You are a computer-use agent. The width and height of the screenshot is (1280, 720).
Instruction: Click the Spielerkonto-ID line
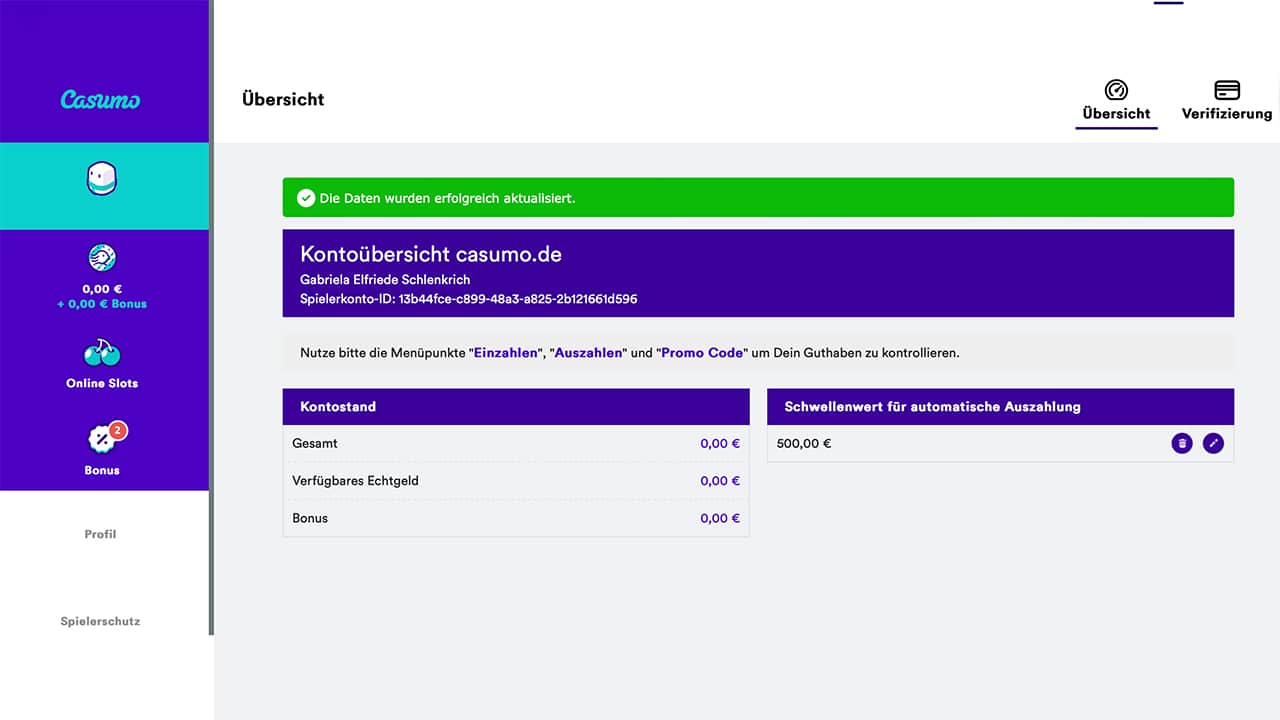(x=468, y=299)
